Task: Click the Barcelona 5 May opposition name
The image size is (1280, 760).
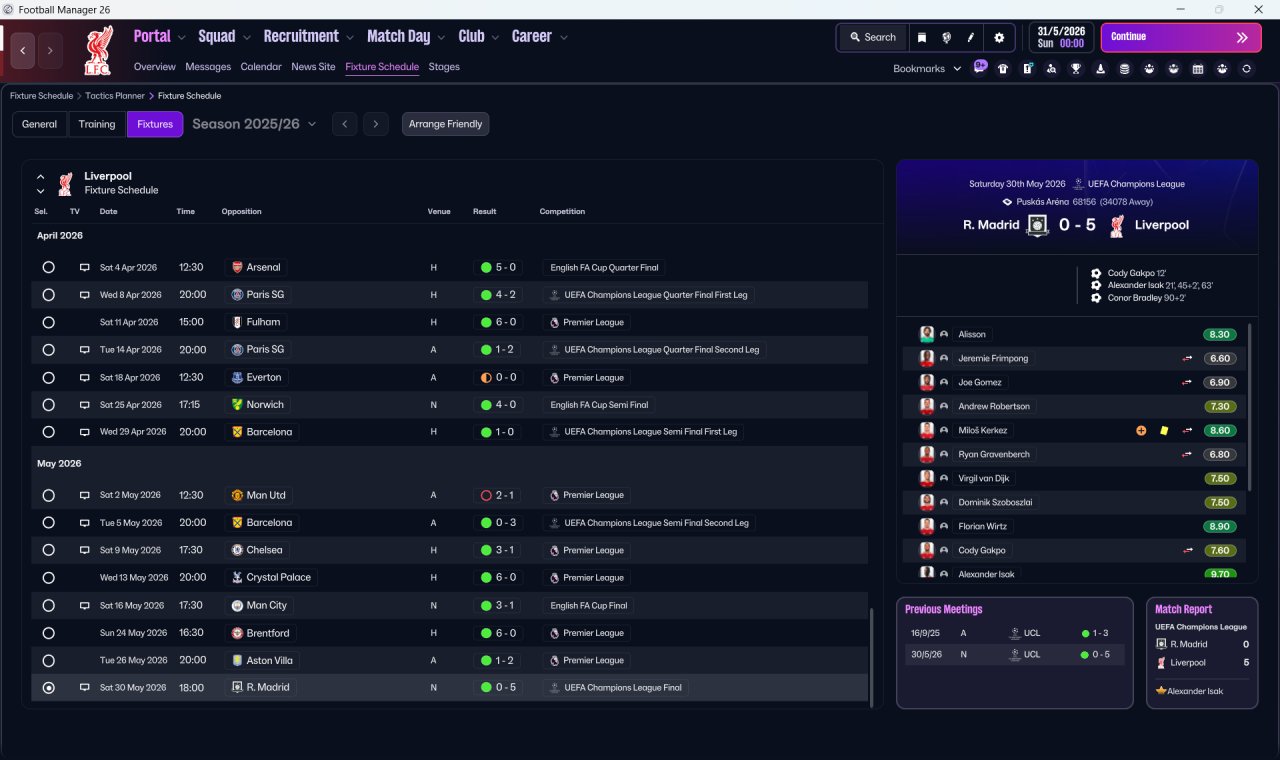Action: [269, 522]
